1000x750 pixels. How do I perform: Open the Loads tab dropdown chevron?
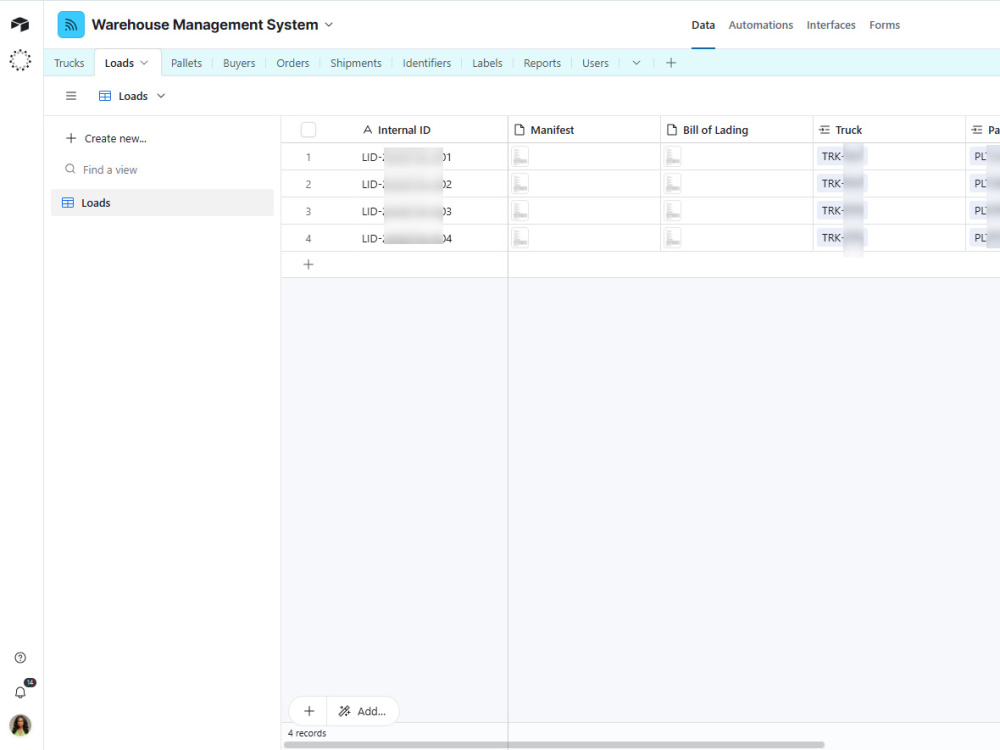tap(144, 62)
